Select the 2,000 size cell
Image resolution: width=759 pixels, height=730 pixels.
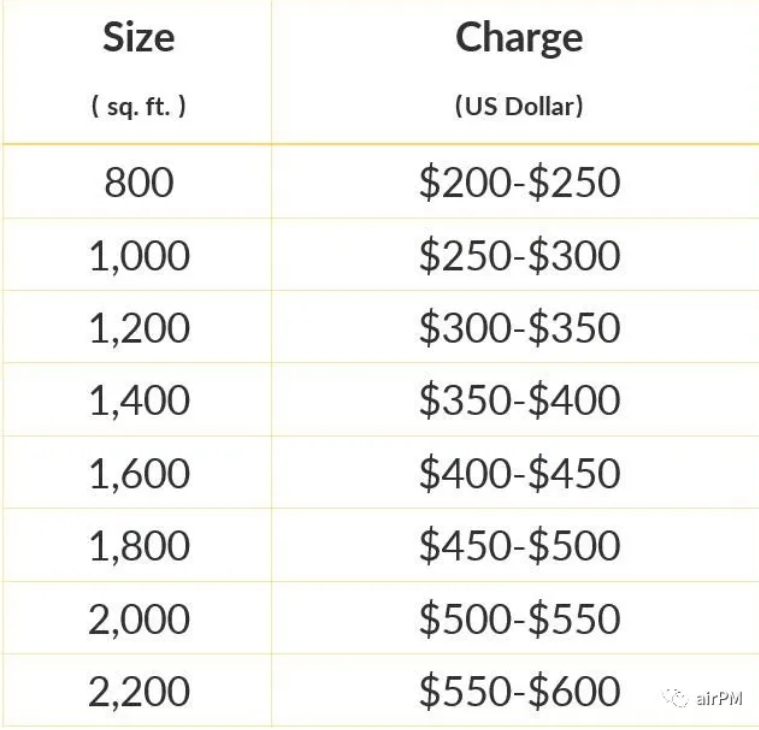tap(139, 619)
